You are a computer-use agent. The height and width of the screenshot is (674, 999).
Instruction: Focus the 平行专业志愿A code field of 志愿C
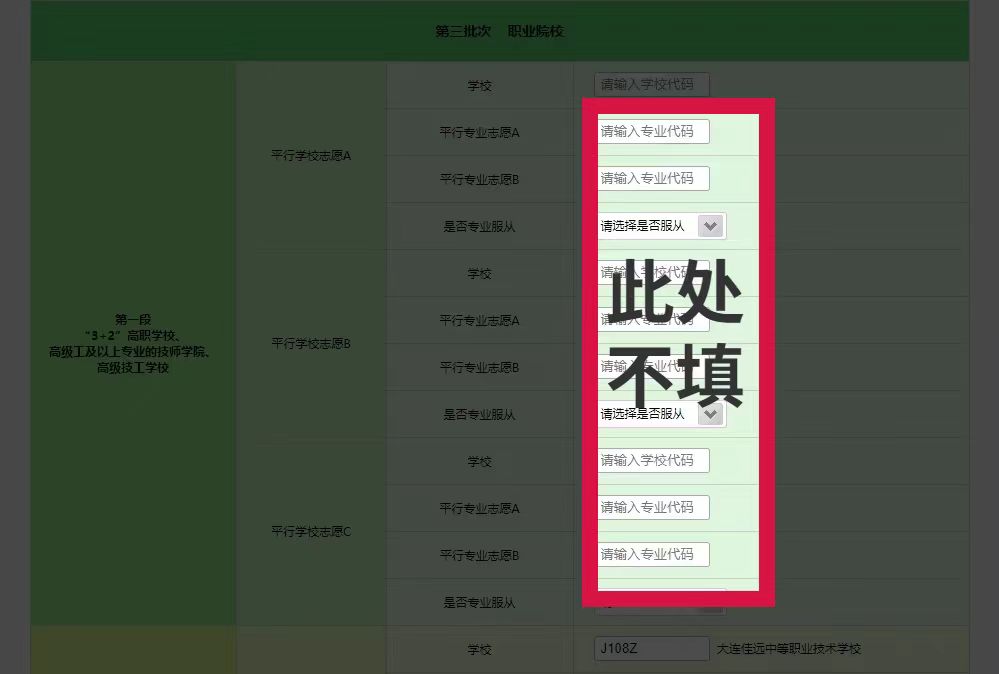[651, 508]
